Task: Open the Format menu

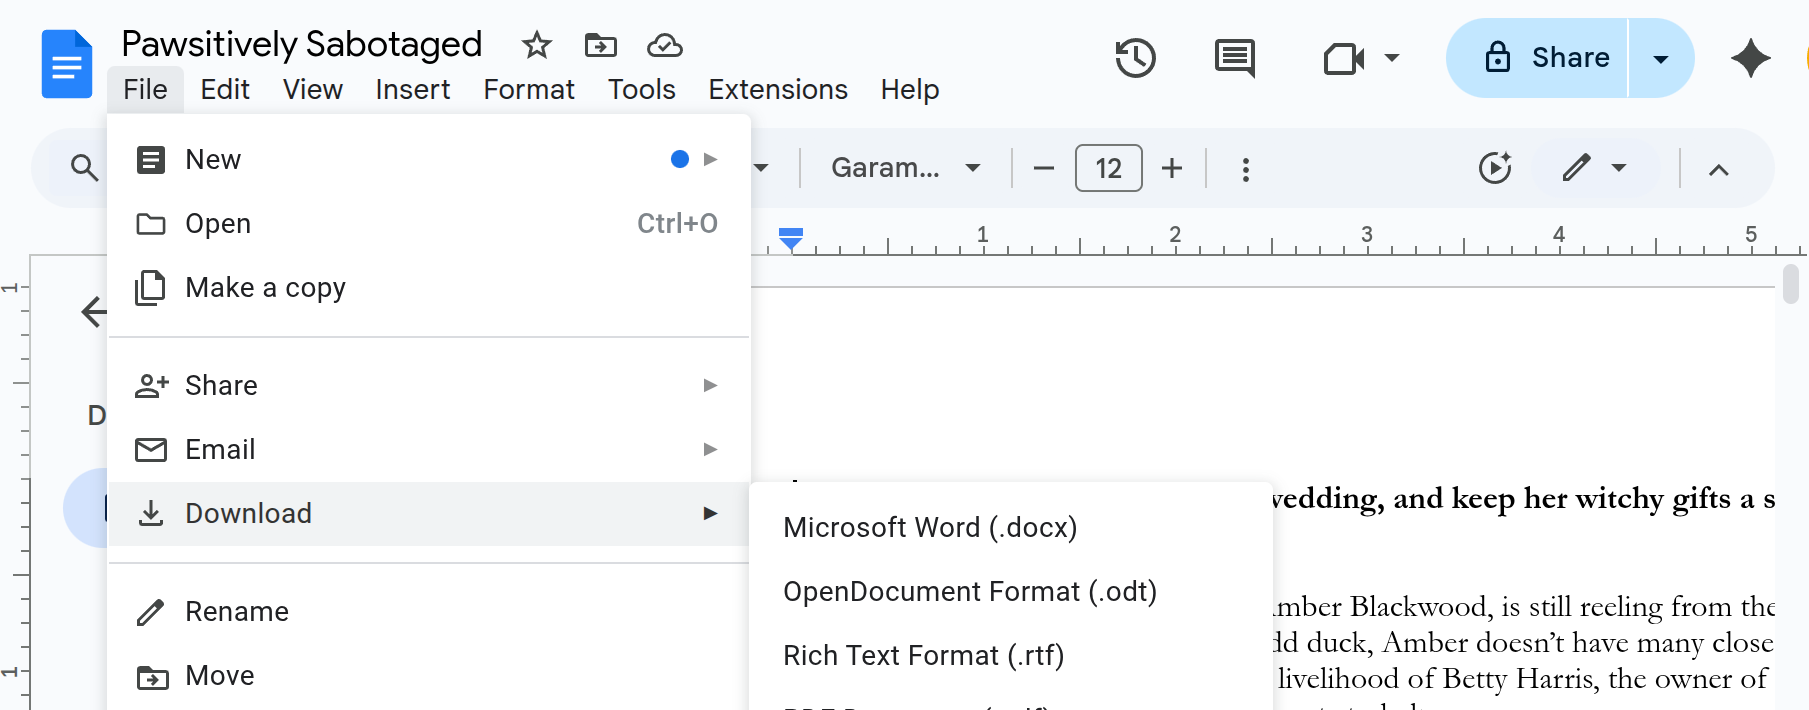Action: pos(529,89)
